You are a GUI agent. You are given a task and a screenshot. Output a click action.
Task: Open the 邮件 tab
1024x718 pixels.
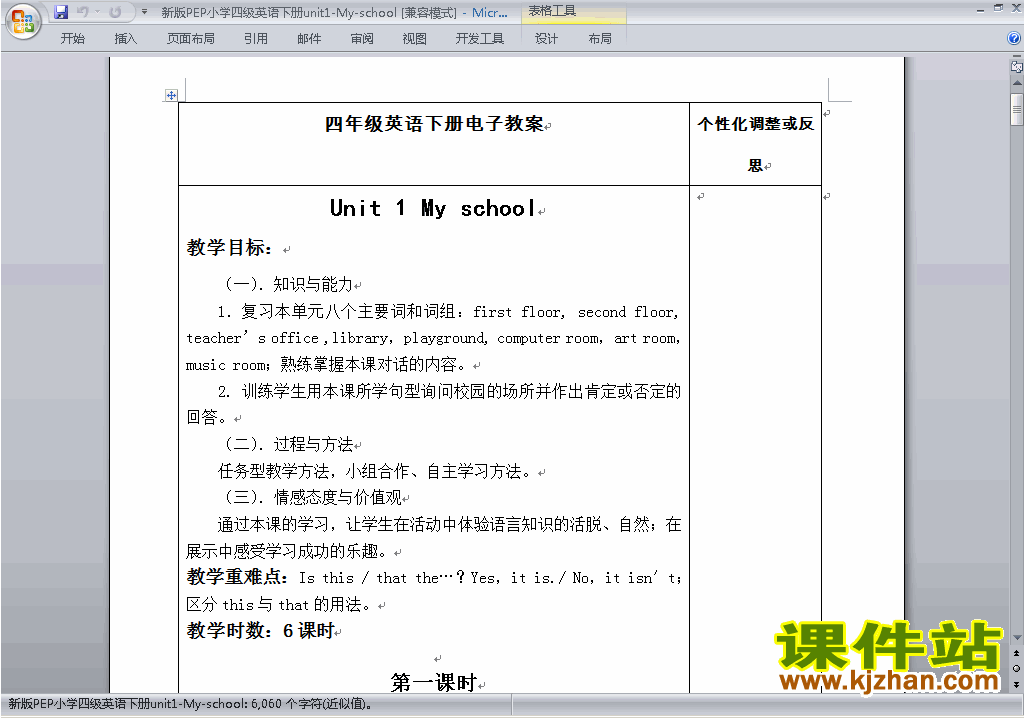[309, 39]
